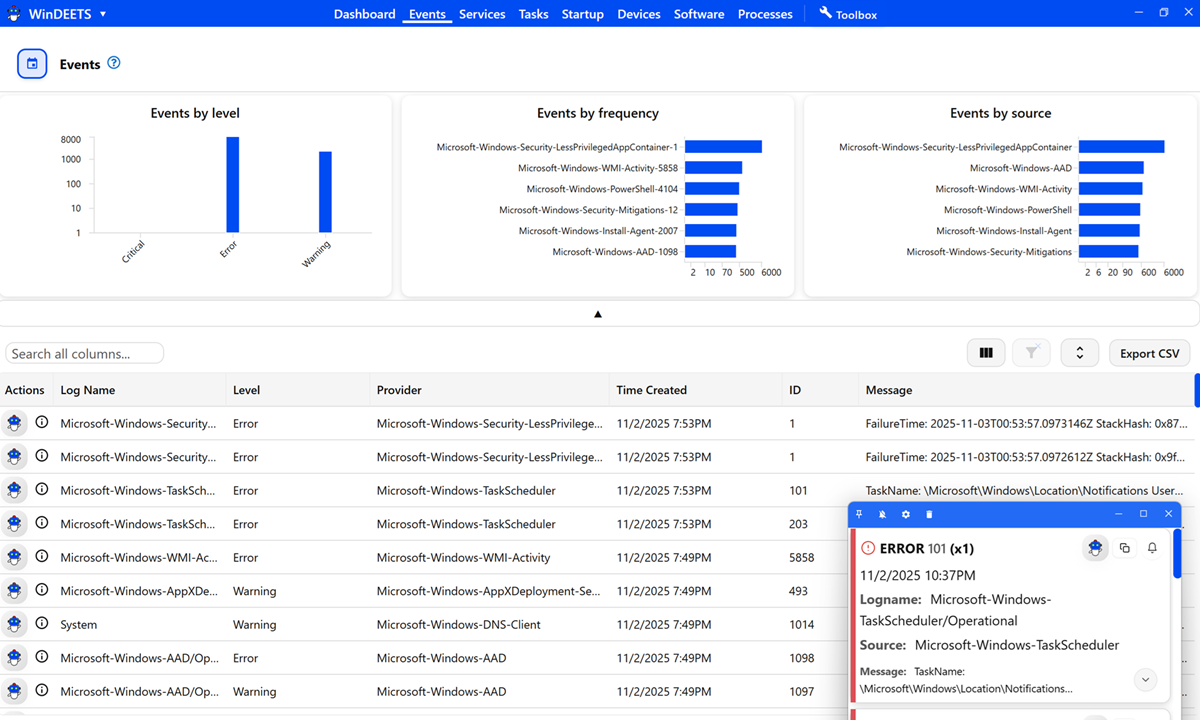Switch to the Dashboard tab
The width and height of the screenshot is (1200, 720).
364,14
